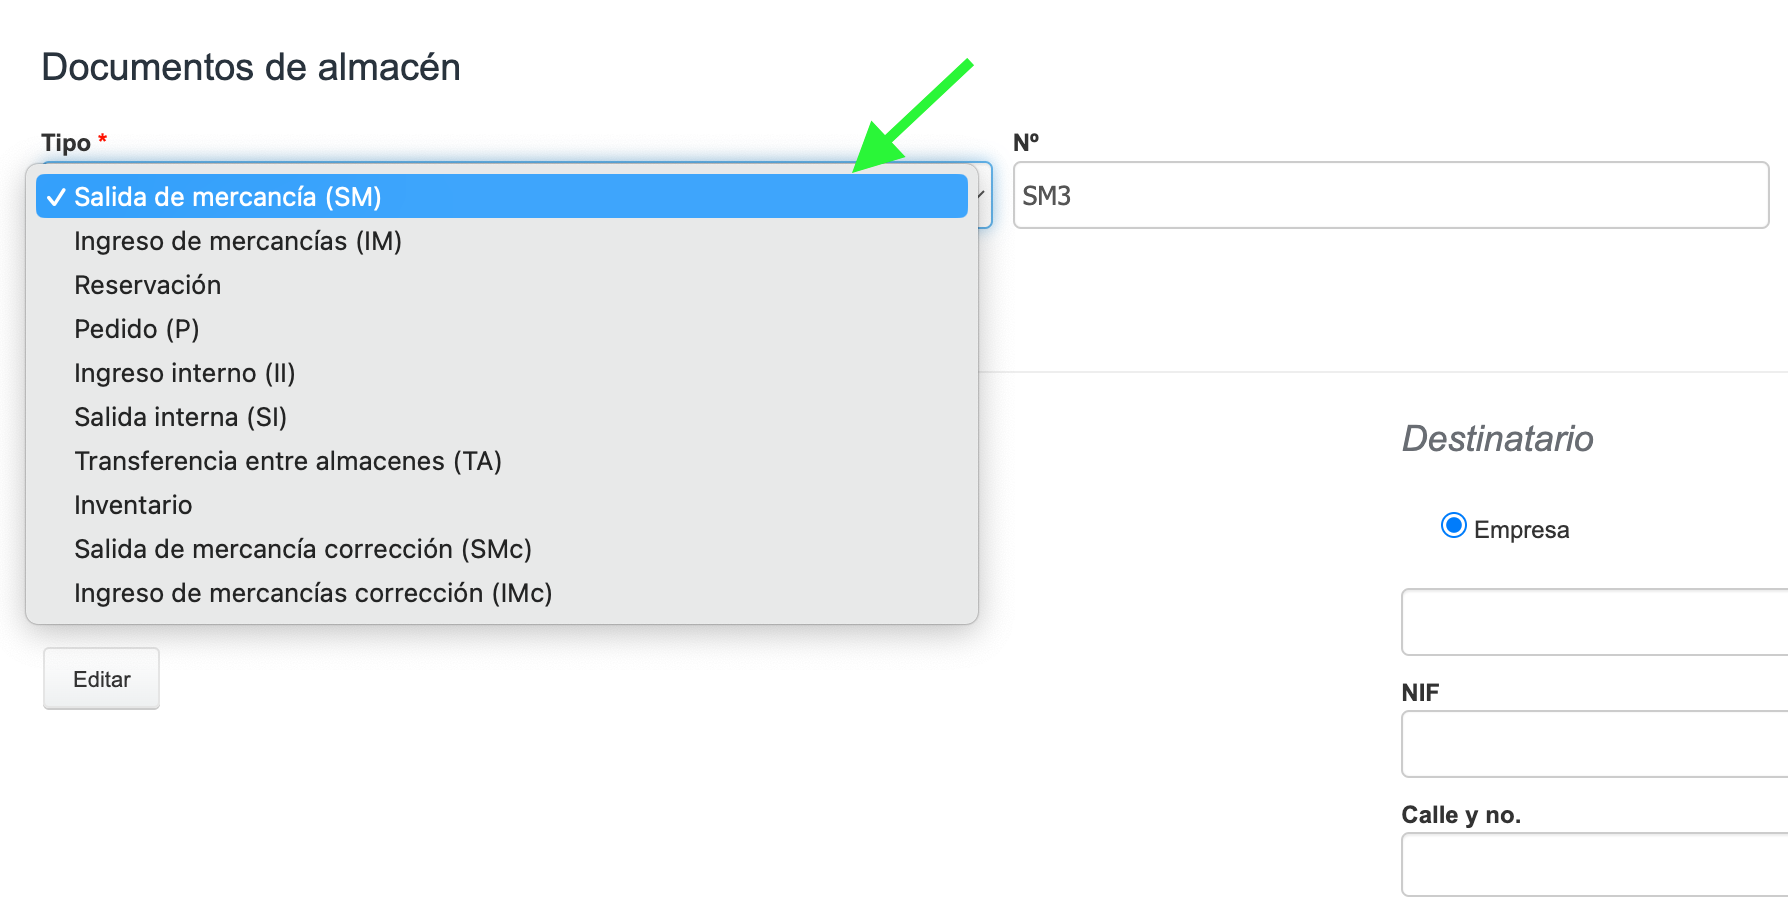Select Inventario document type

coord(133,505)
